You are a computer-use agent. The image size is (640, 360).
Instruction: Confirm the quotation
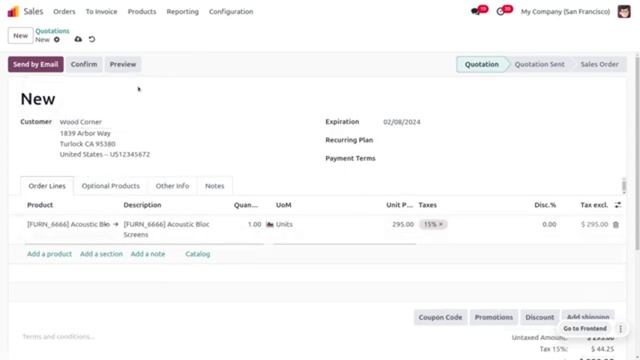(x=84, y=64)
